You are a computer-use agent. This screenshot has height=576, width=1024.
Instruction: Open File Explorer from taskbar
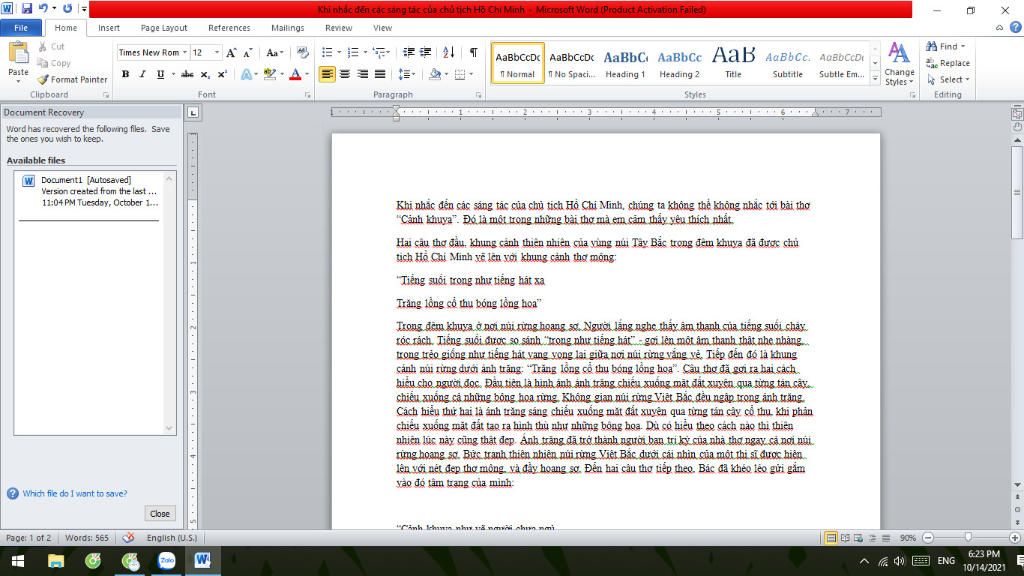56,560
